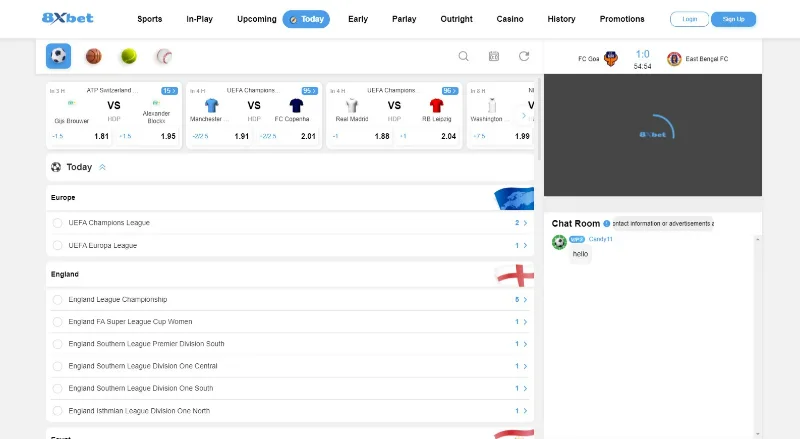Image resolution: width=800 pixels, height=439 pixels.
Task: Click the Sign Up button
Action: click(733, 19)
